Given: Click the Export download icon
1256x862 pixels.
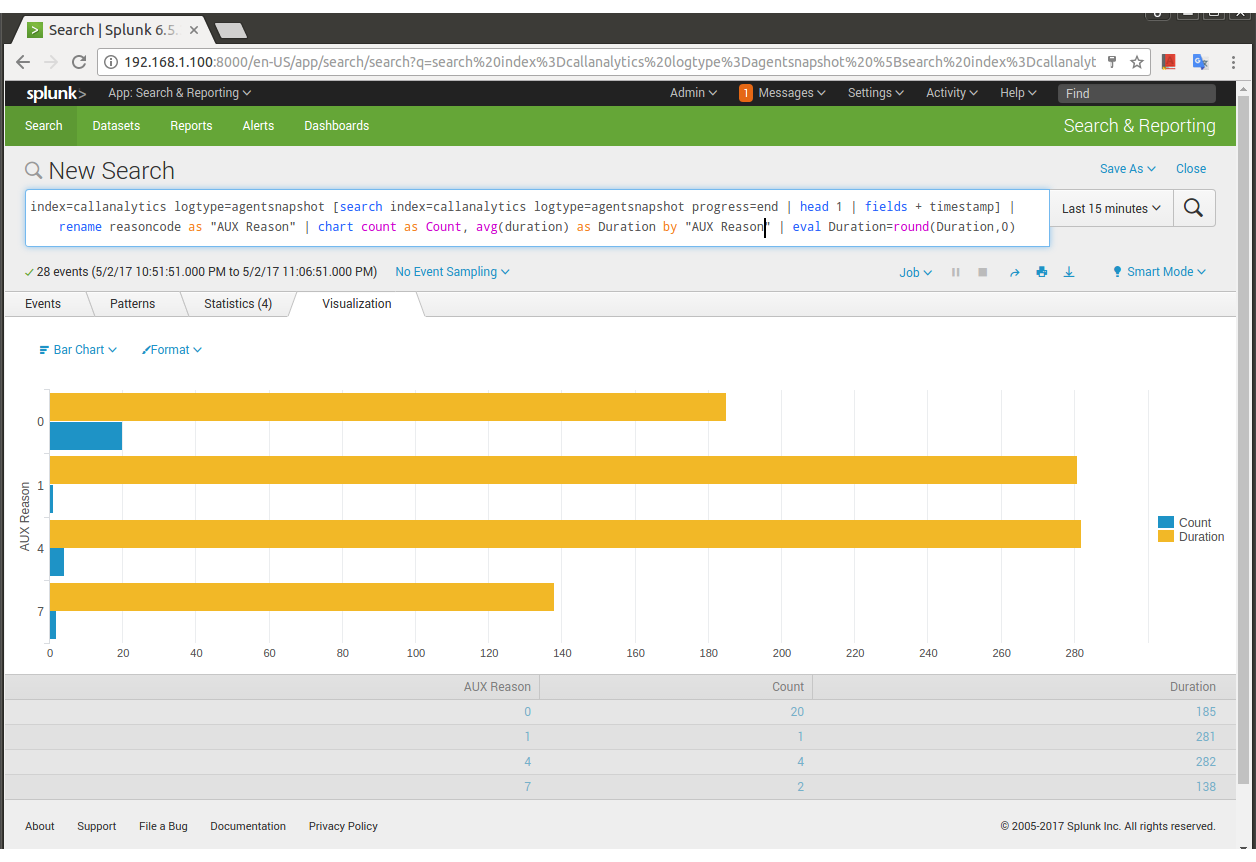Looking at the screenshot, I should tap(1069, 272).
